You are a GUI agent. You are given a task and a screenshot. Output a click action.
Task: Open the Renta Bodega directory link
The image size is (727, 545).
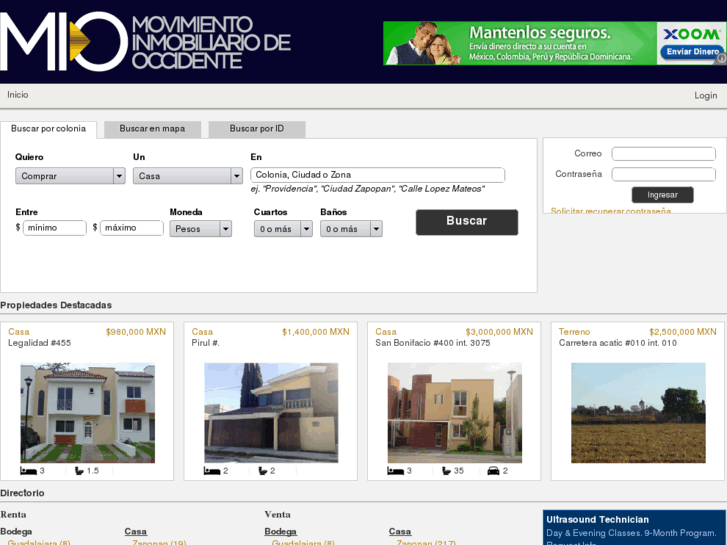(16, 532)
